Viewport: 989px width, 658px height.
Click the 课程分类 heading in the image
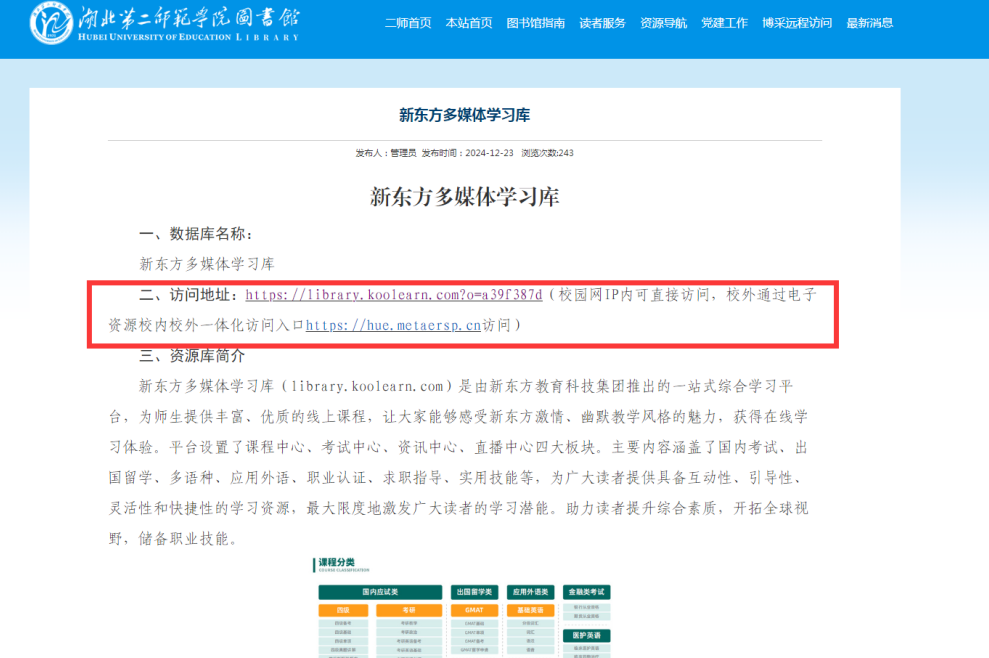pyautogui.click(x=336, y=563)
